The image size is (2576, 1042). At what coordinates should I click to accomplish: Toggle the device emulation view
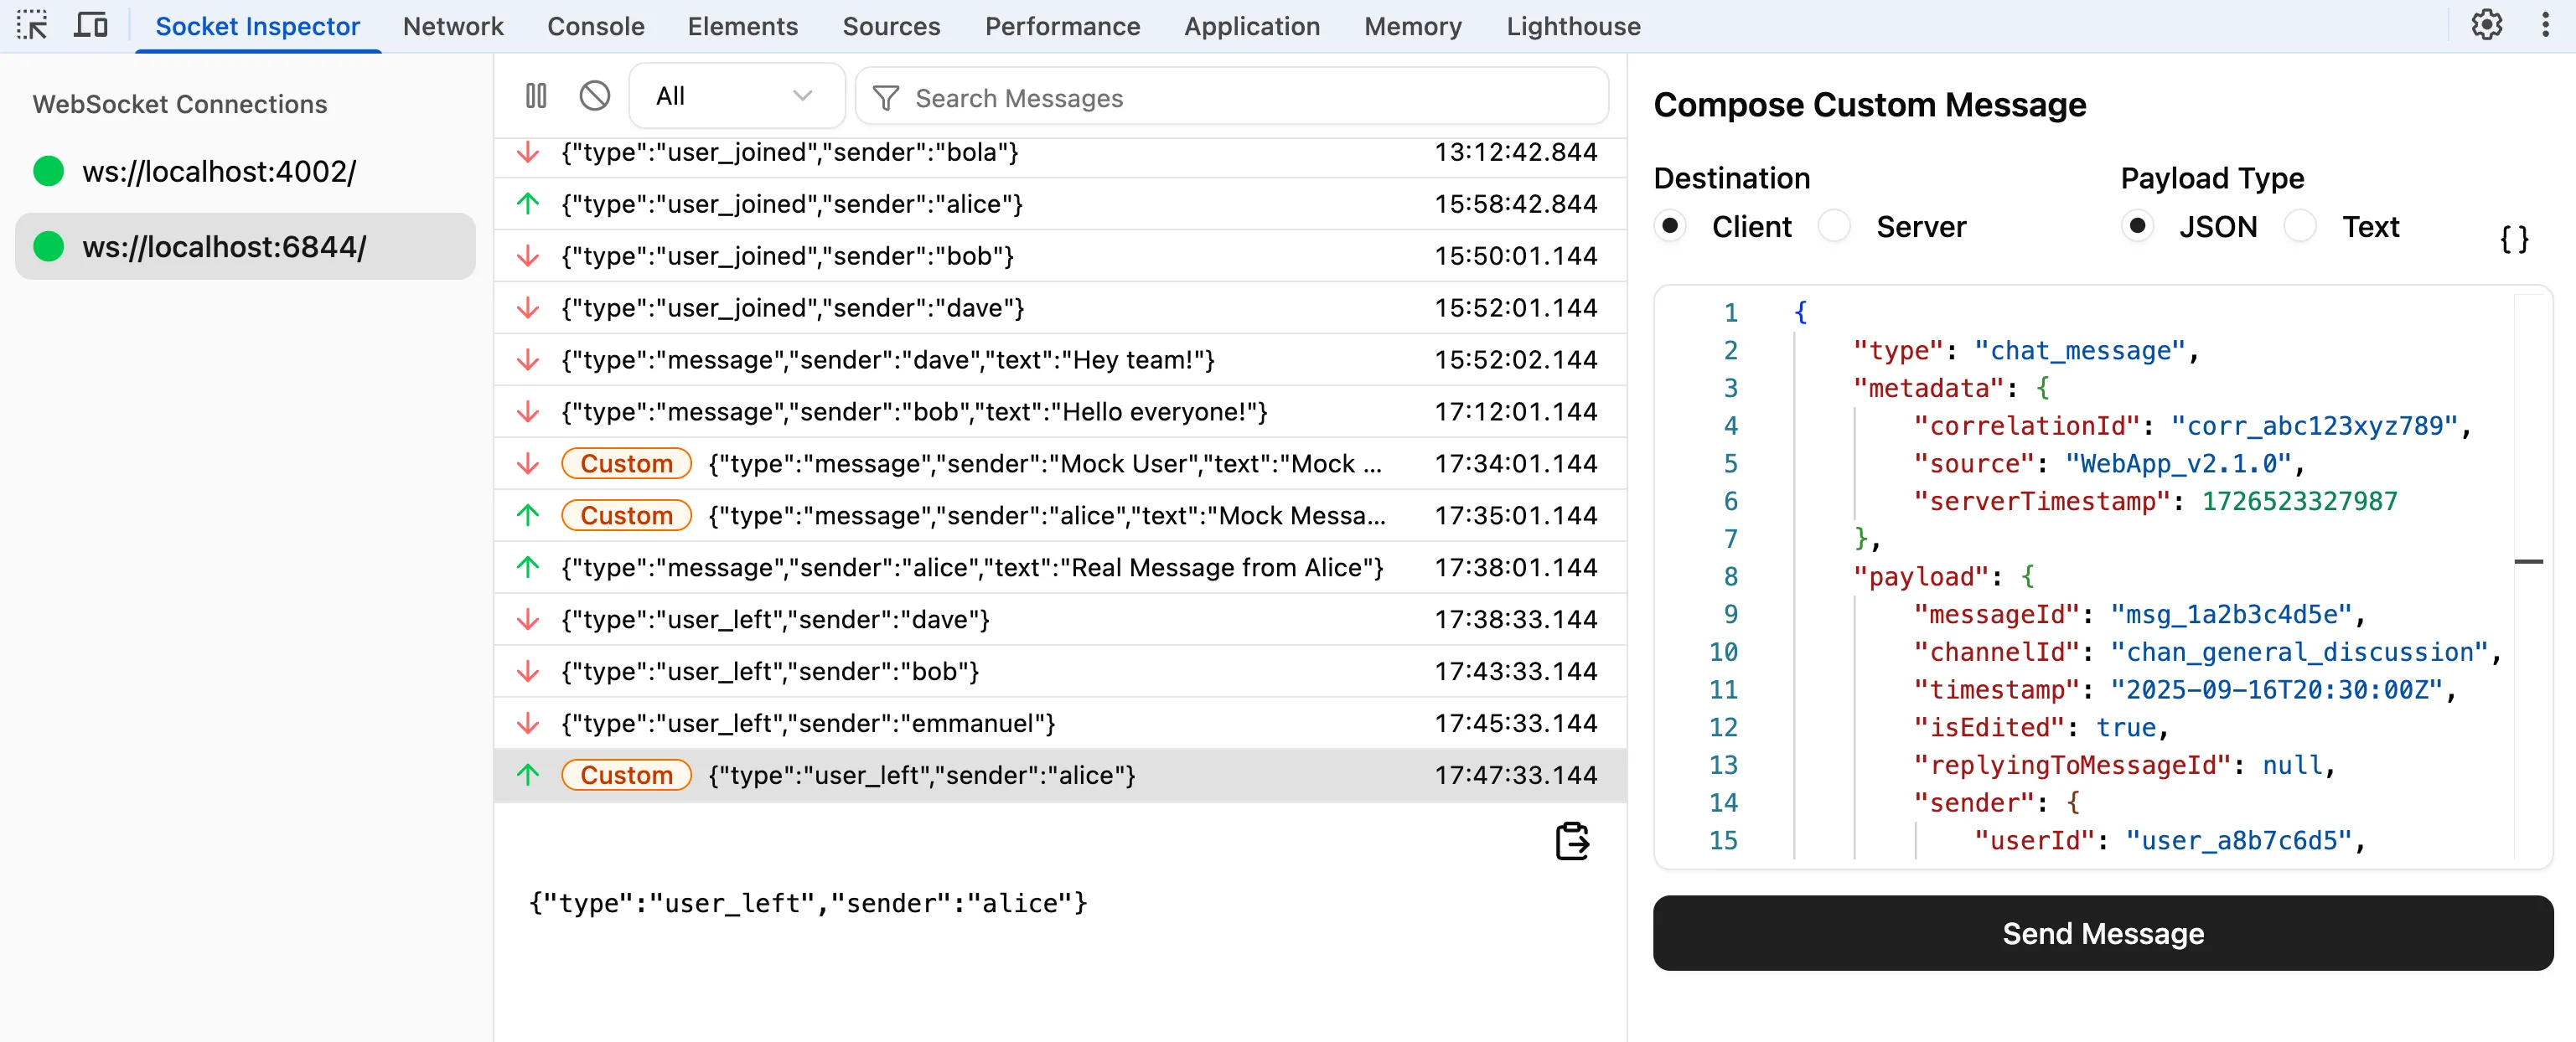click(90, 25)
